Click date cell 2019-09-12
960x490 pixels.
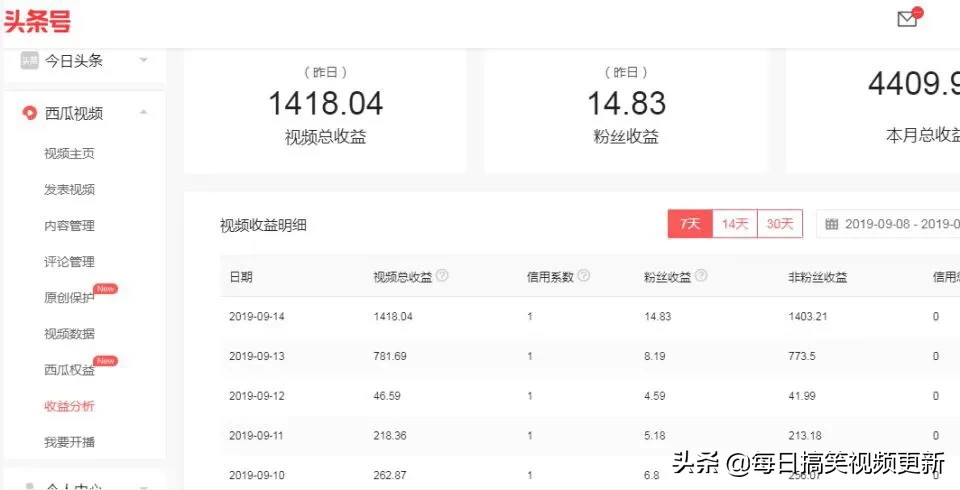[257, 396]
